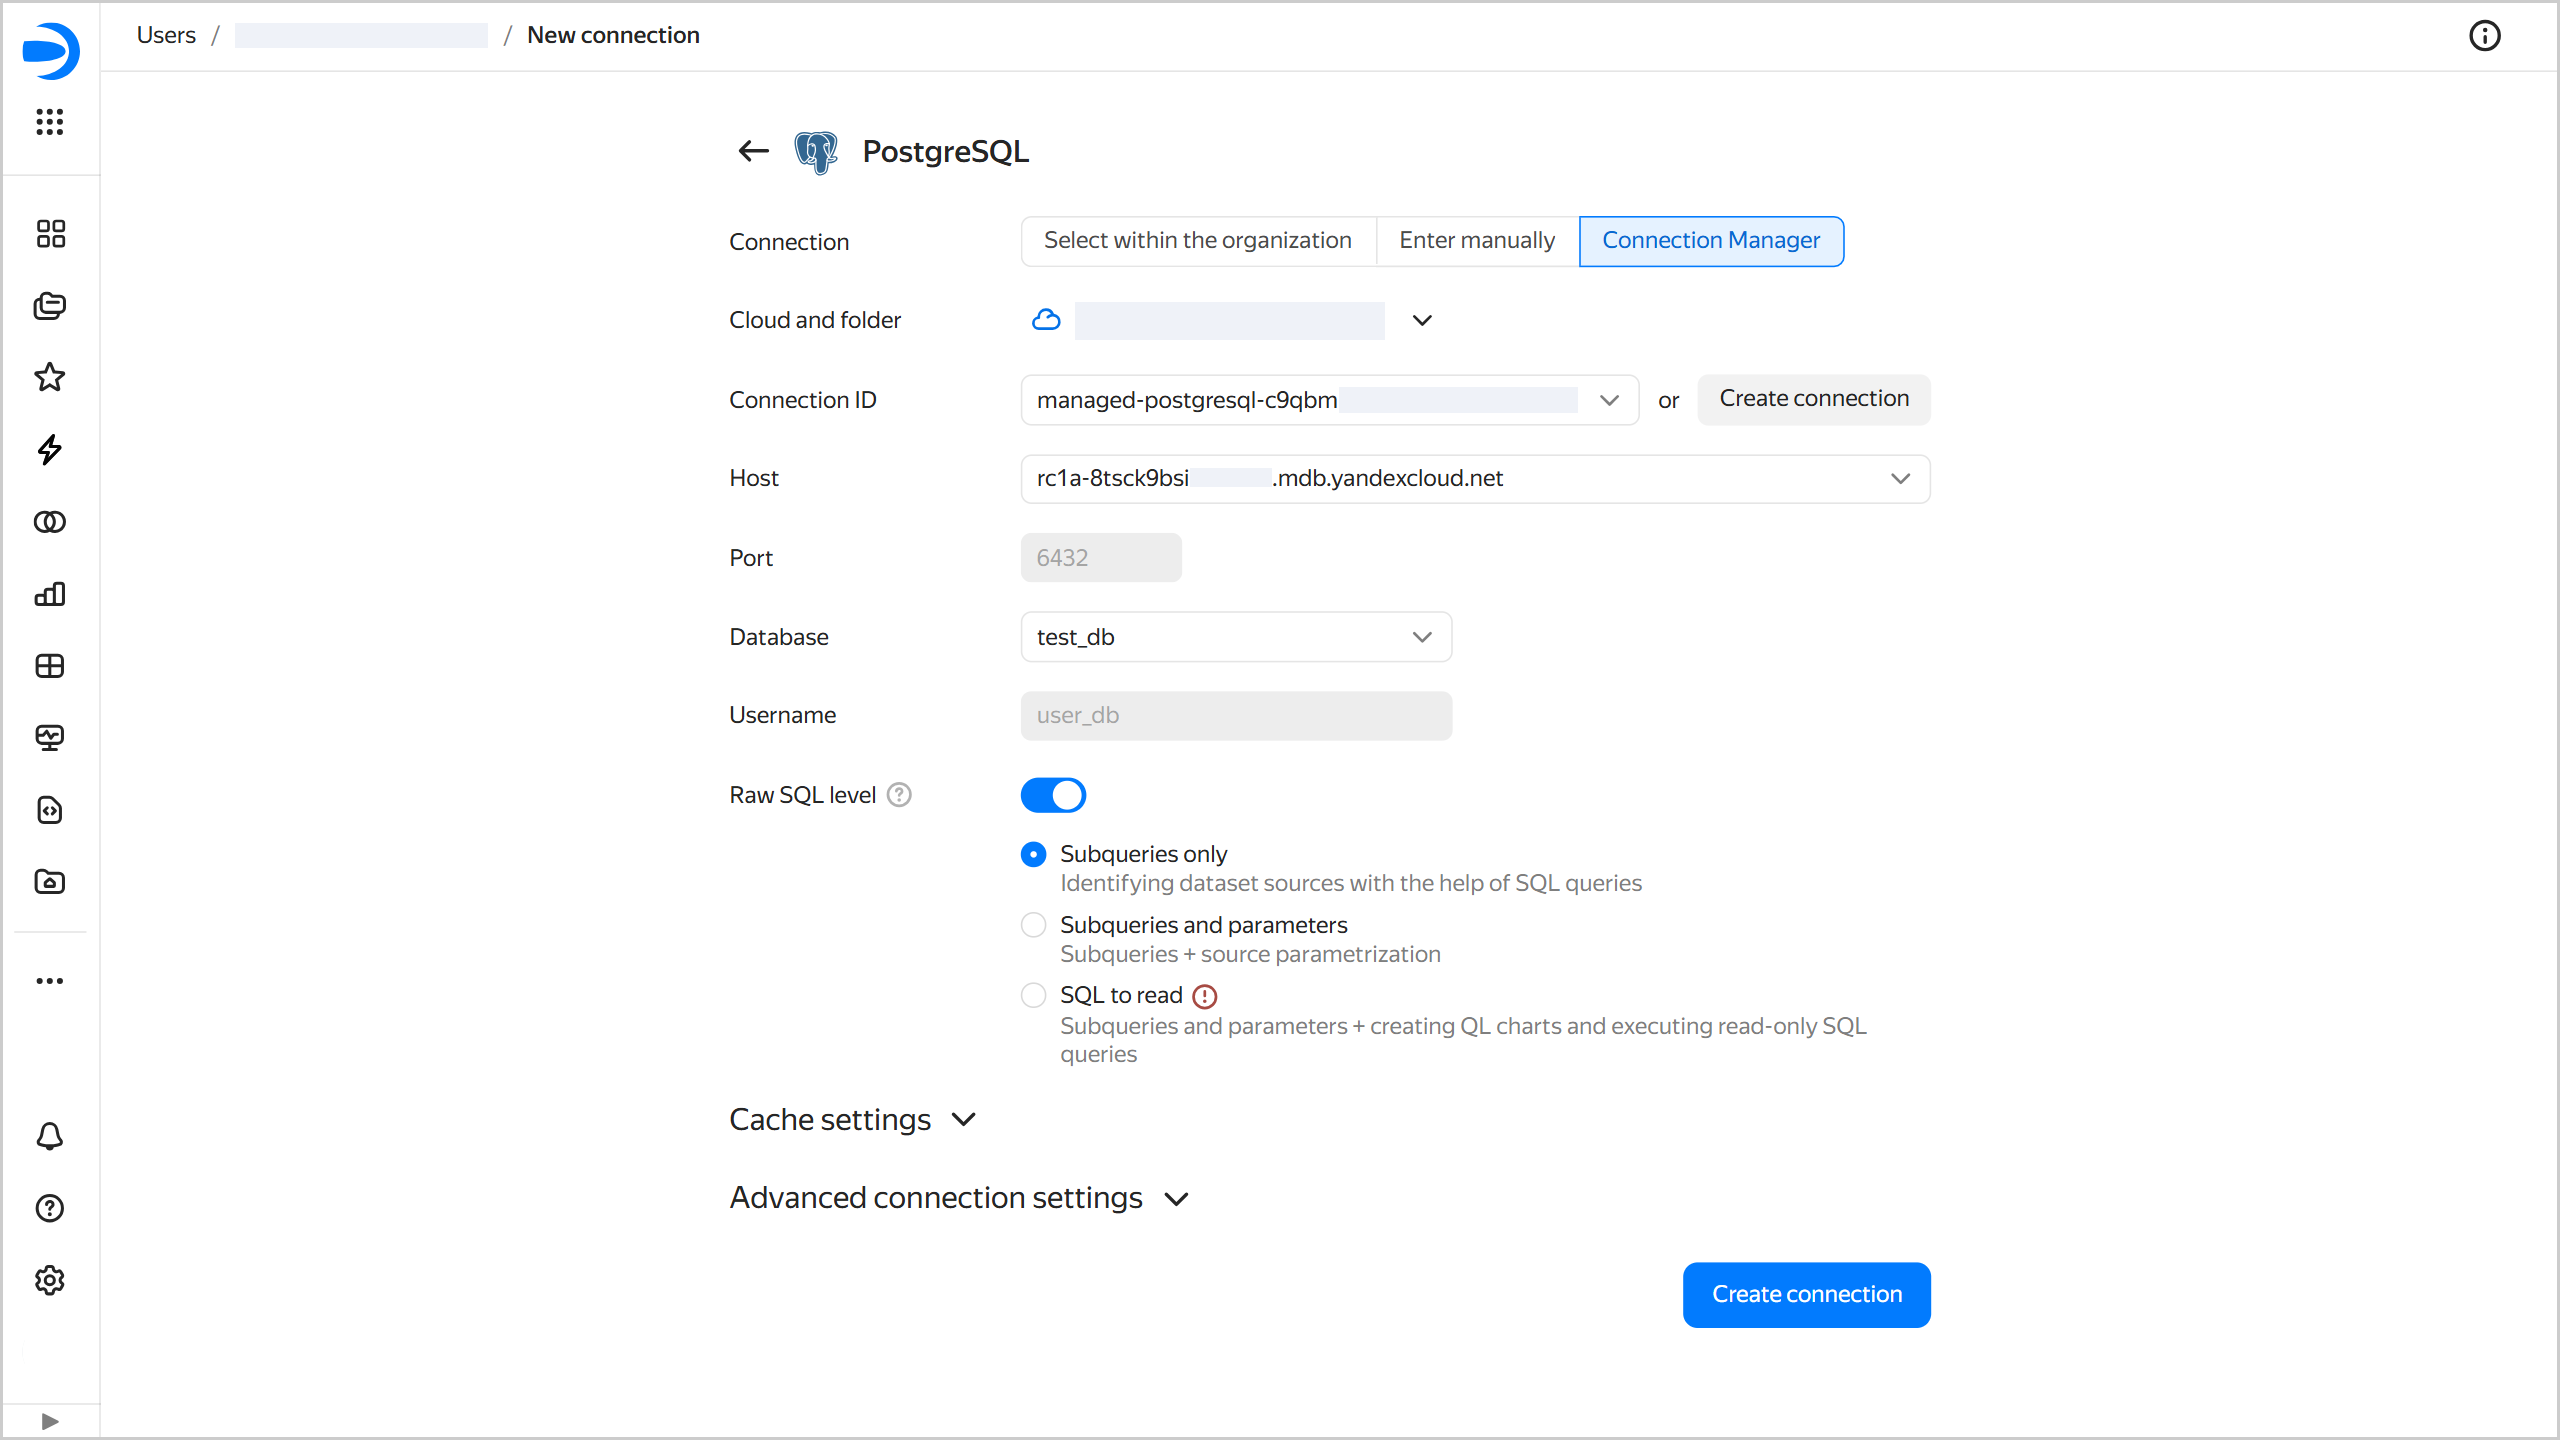Open the Database test_db dropdown

(1236, 637)
